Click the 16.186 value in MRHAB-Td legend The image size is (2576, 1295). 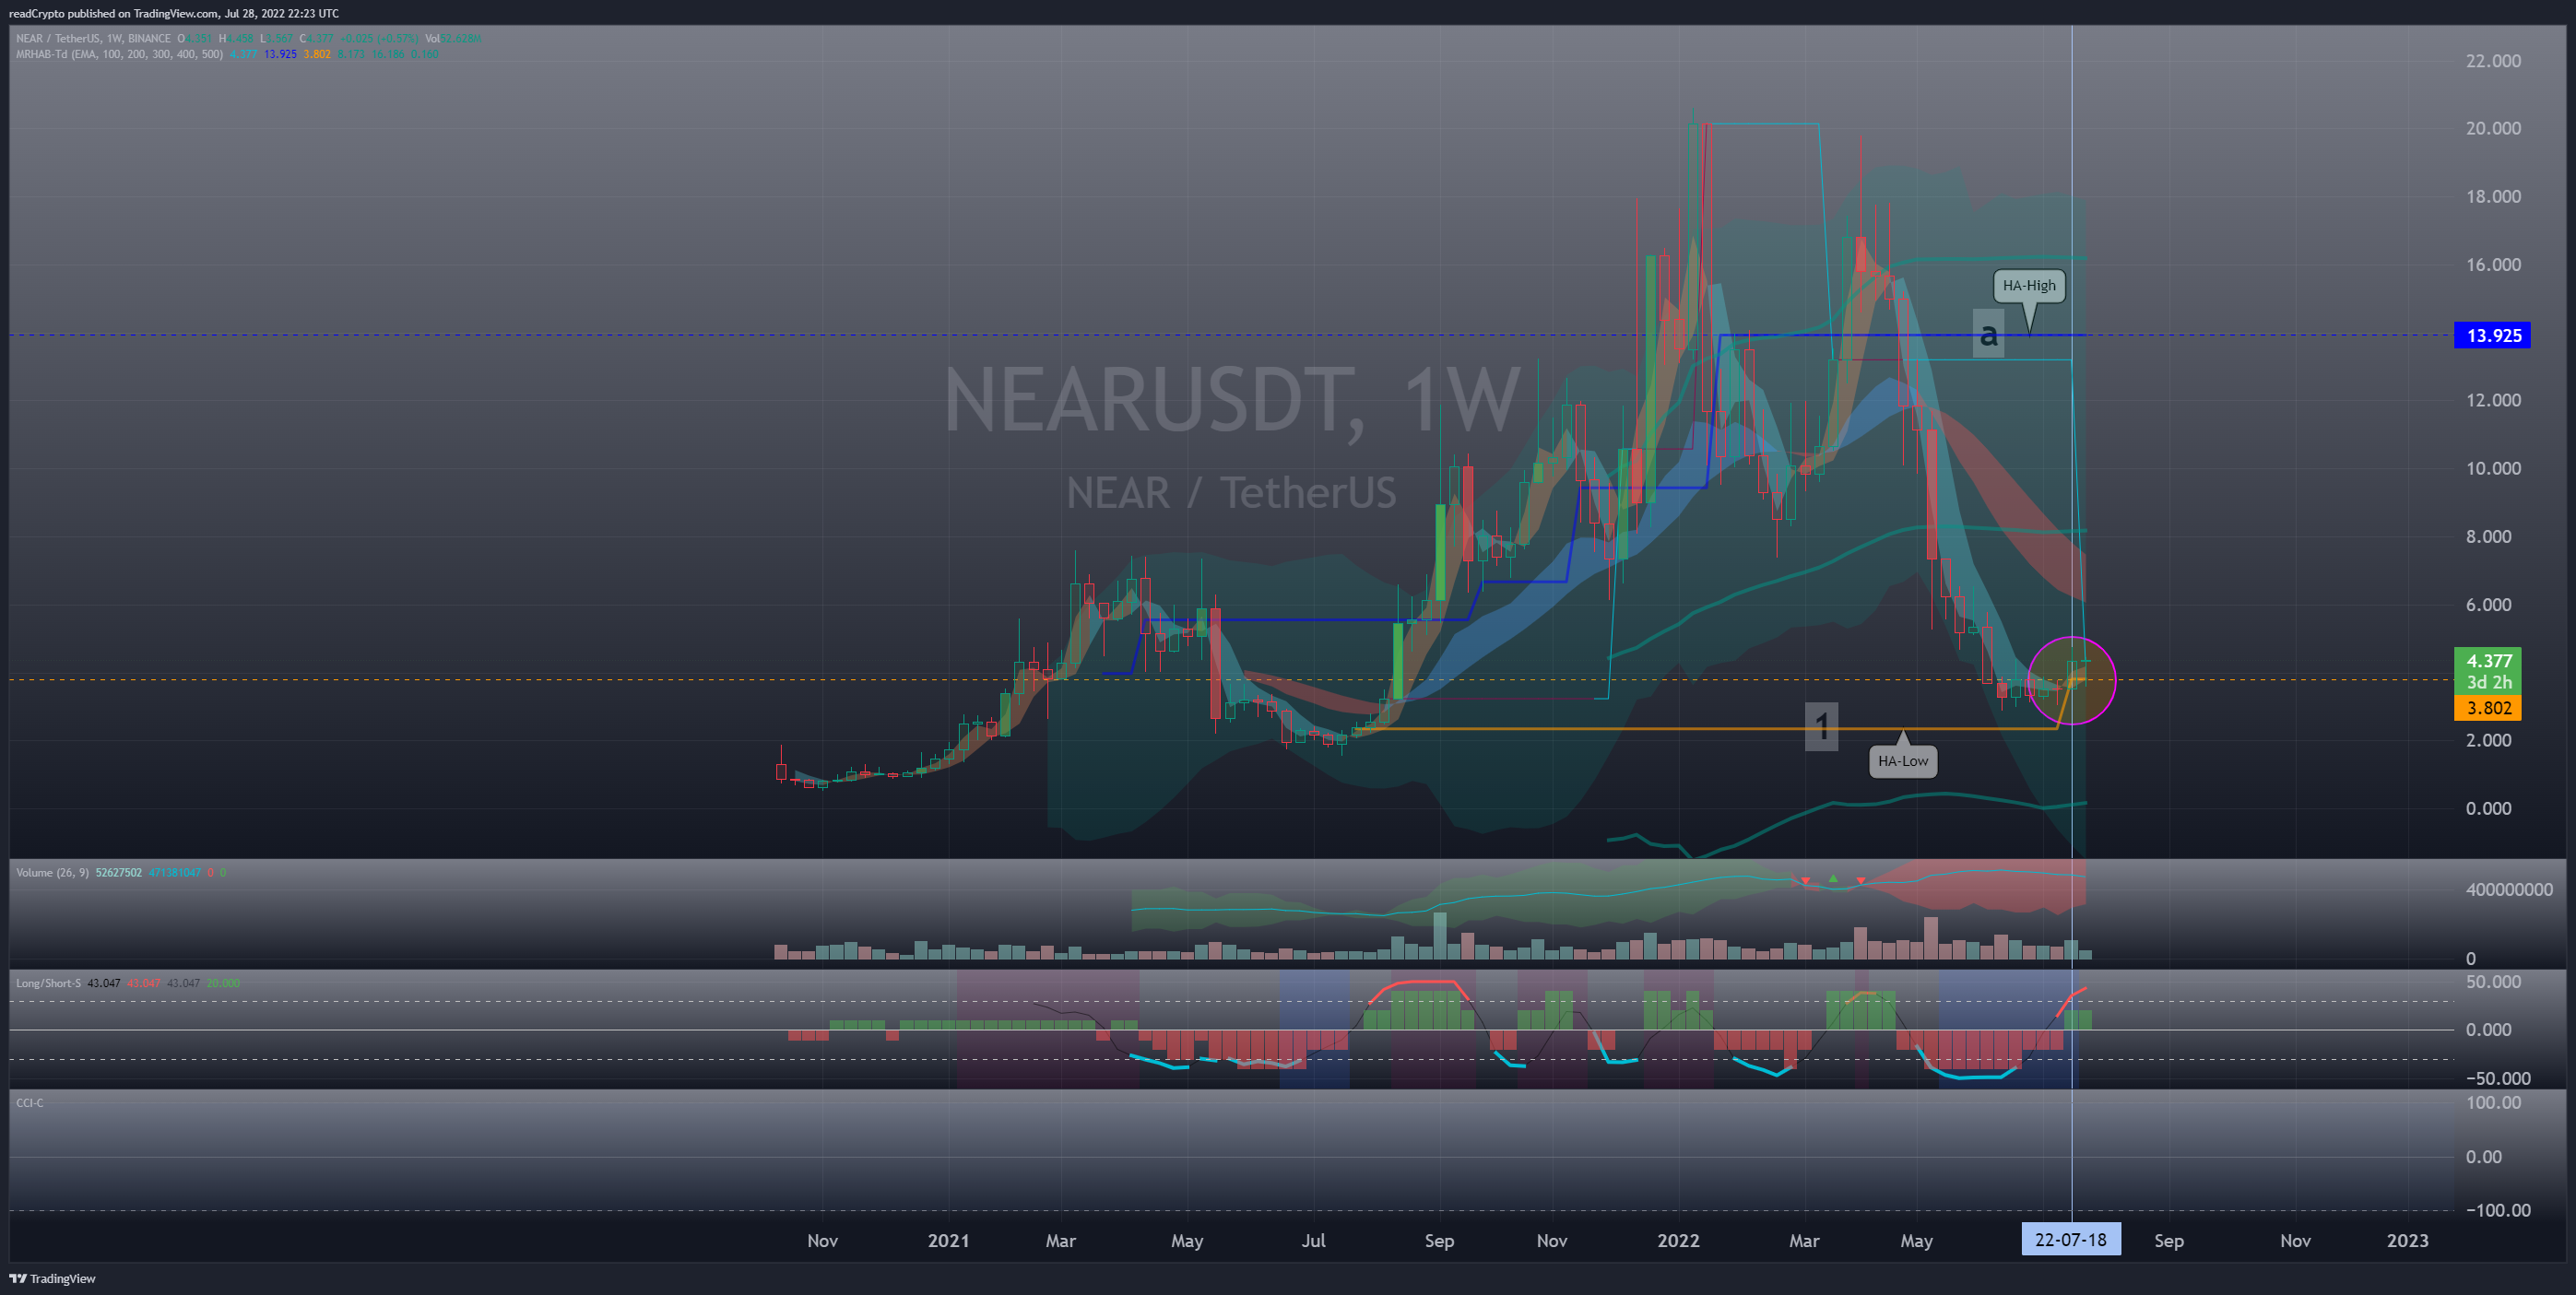pyautogui.click(x=388, y=54)
